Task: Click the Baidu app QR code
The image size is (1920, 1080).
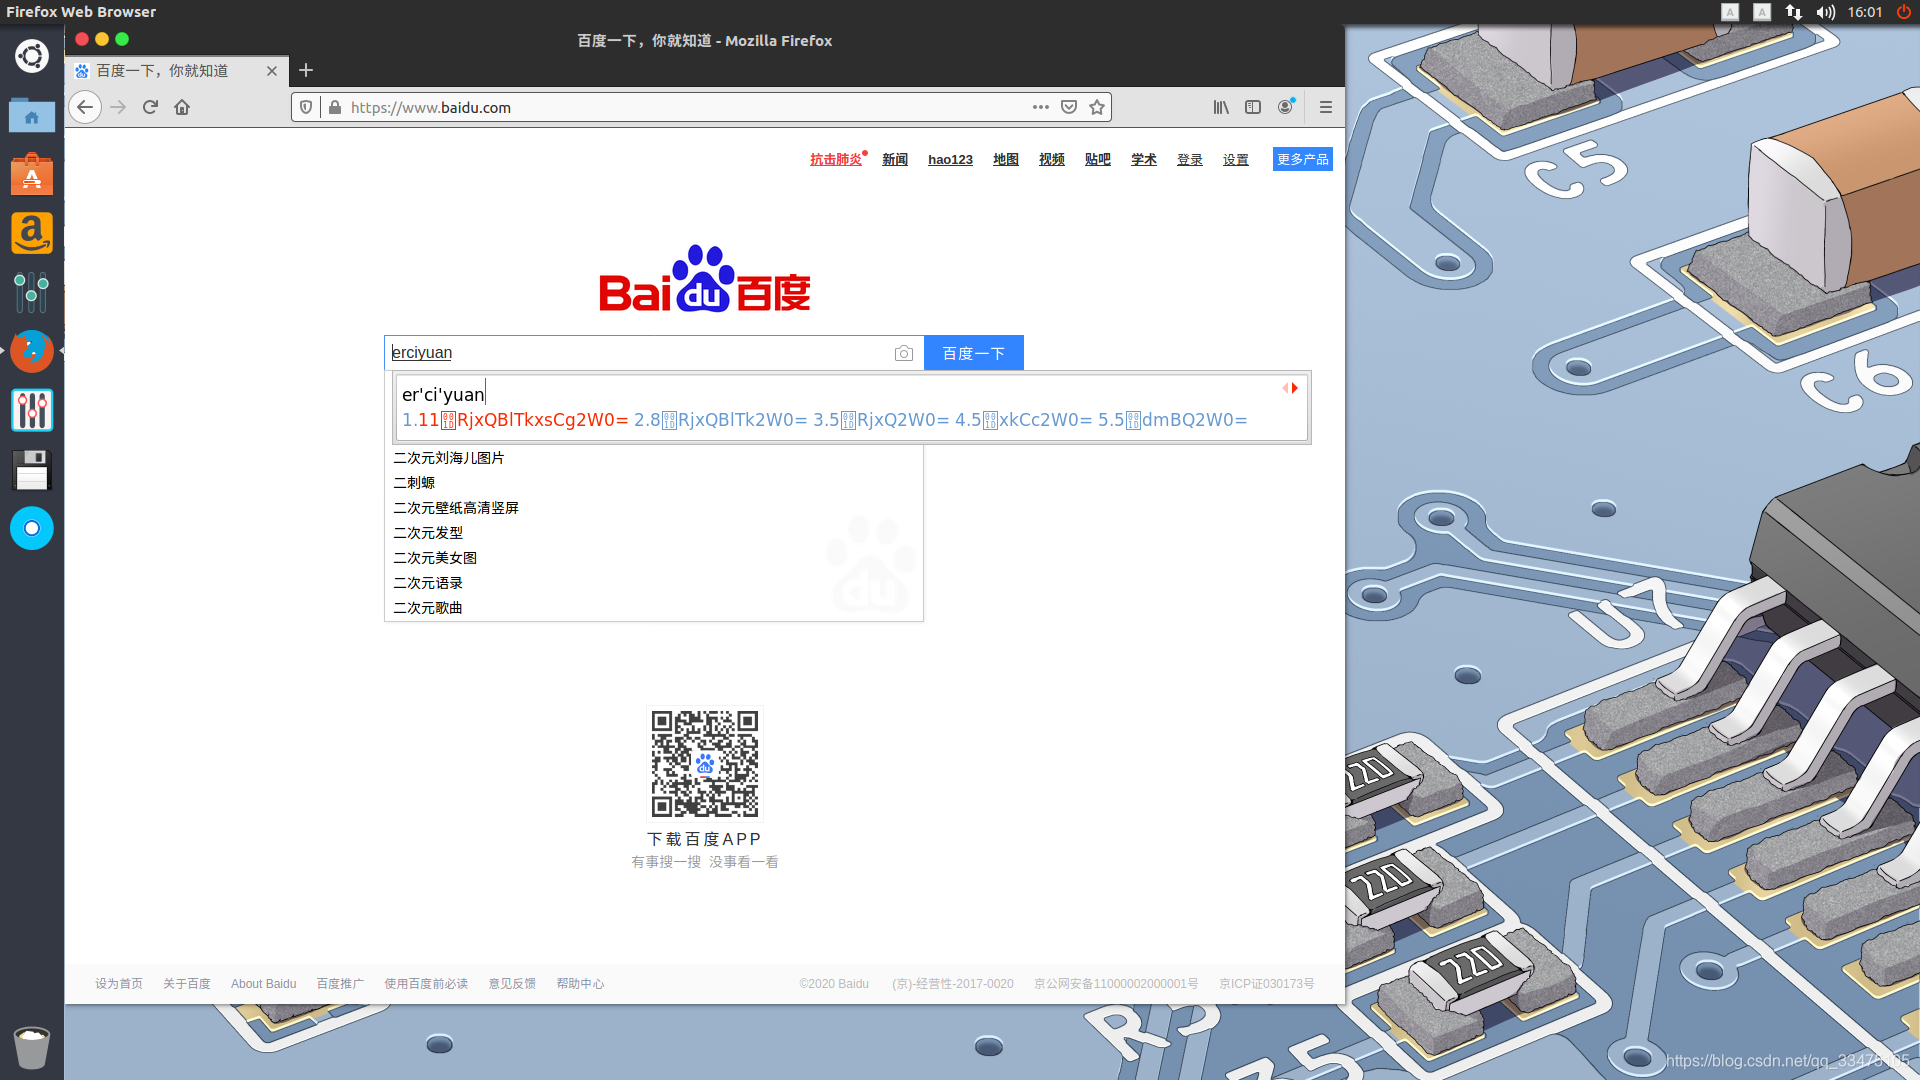Action: click(x=705, y=764)
